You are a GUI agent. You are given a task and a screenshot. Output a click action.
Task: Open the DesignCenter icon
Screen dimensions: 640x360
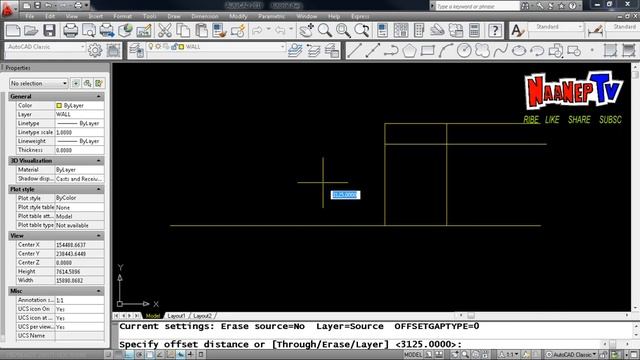click(x=401, y=31)
